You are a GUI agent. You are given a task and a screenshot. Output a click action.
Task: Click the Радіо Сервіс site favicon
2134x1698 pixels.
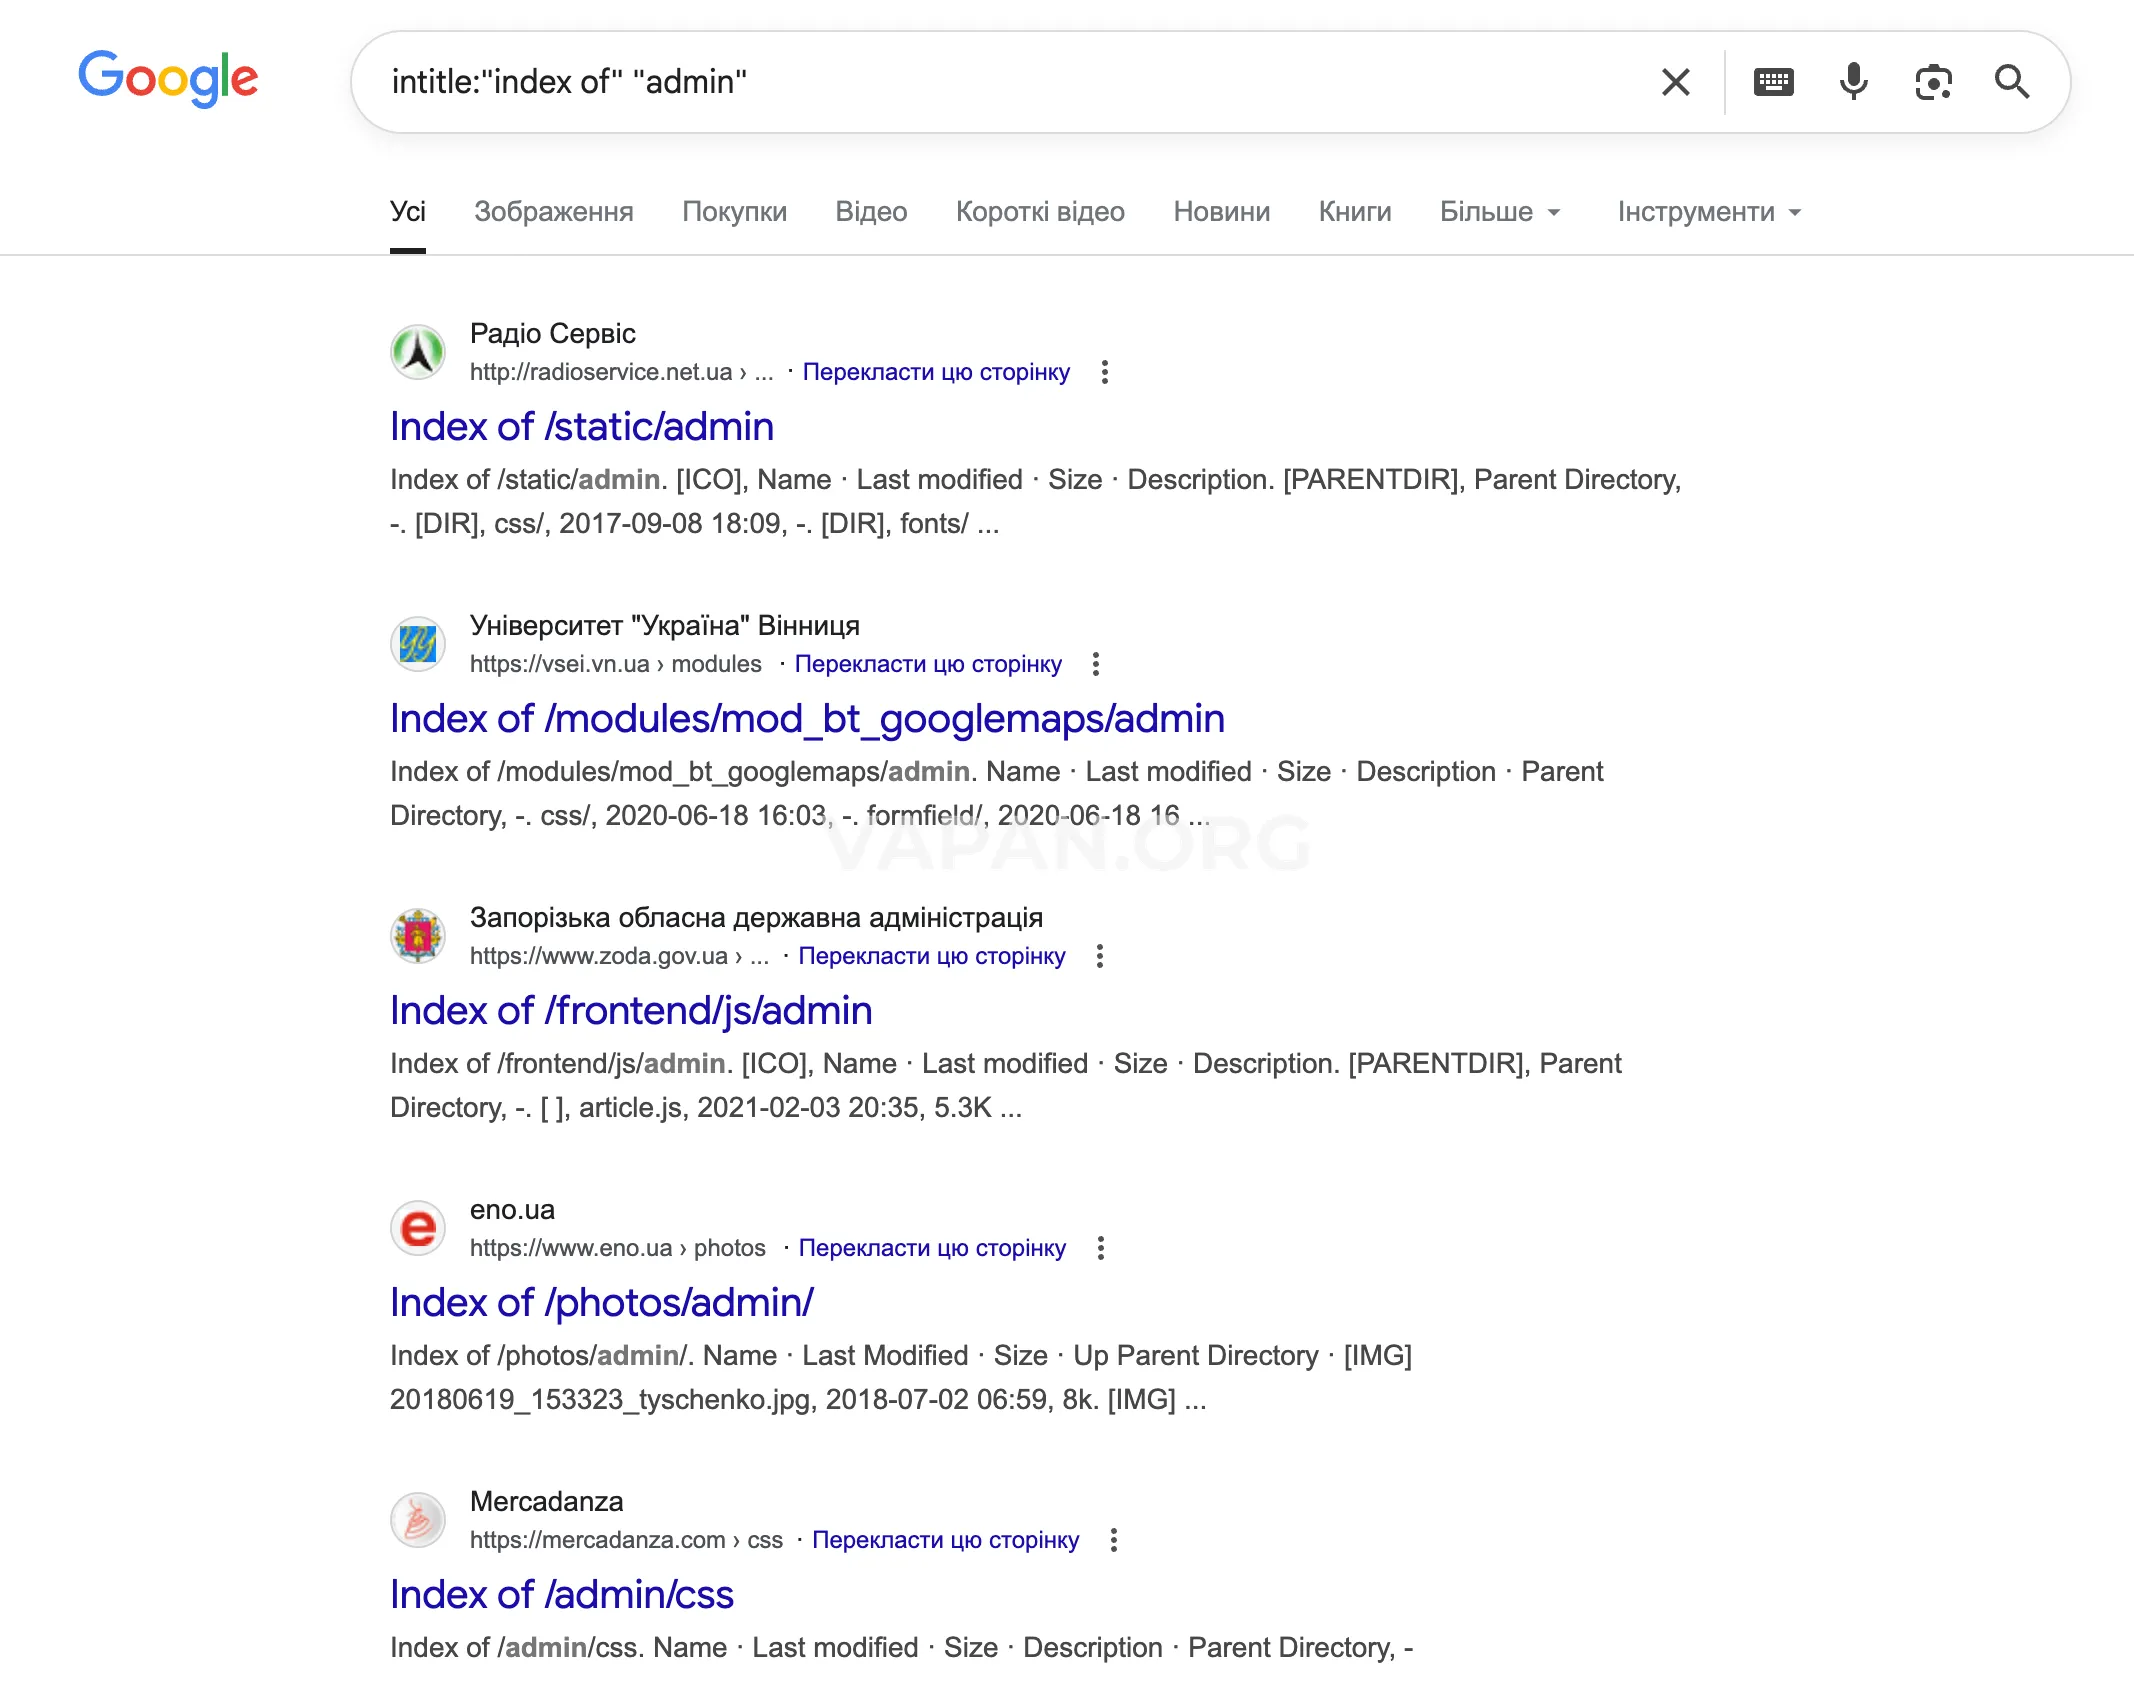coord(418,352)
